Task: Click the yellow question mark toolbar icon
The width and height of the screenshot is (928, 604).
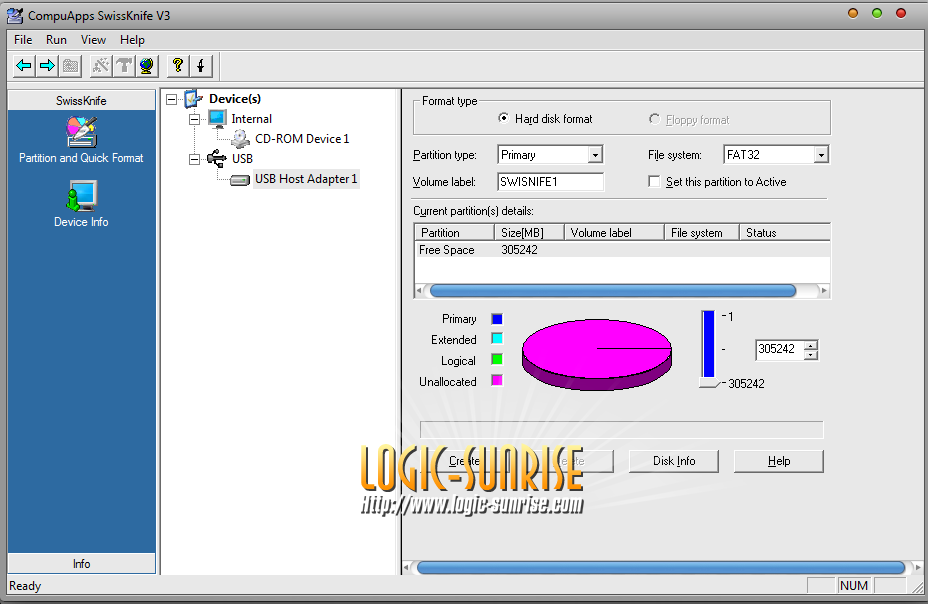Action: (x=178, y=65)
